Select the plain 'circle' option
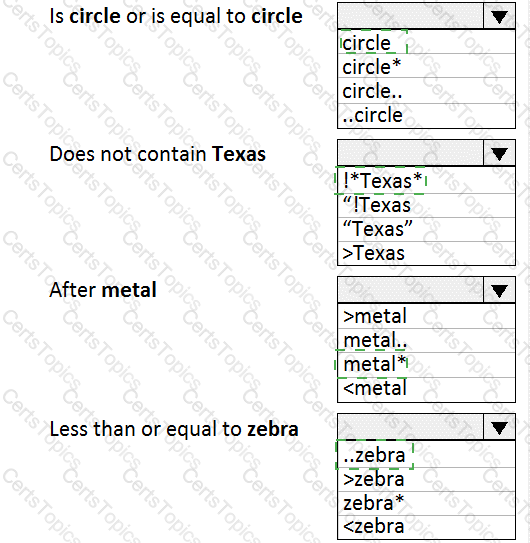The width and height of the screenshot is (530, 543). (x=426, y=42)
